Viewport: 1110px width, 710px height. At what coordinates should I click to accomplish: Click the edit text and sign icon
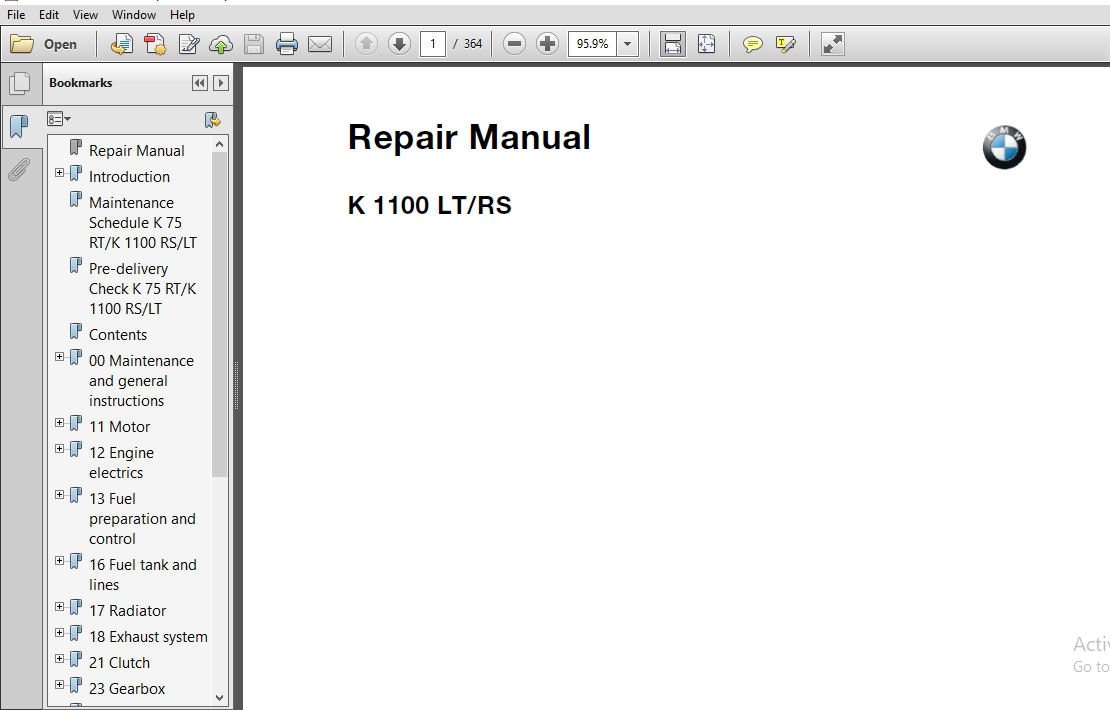[x=188, y=45]
